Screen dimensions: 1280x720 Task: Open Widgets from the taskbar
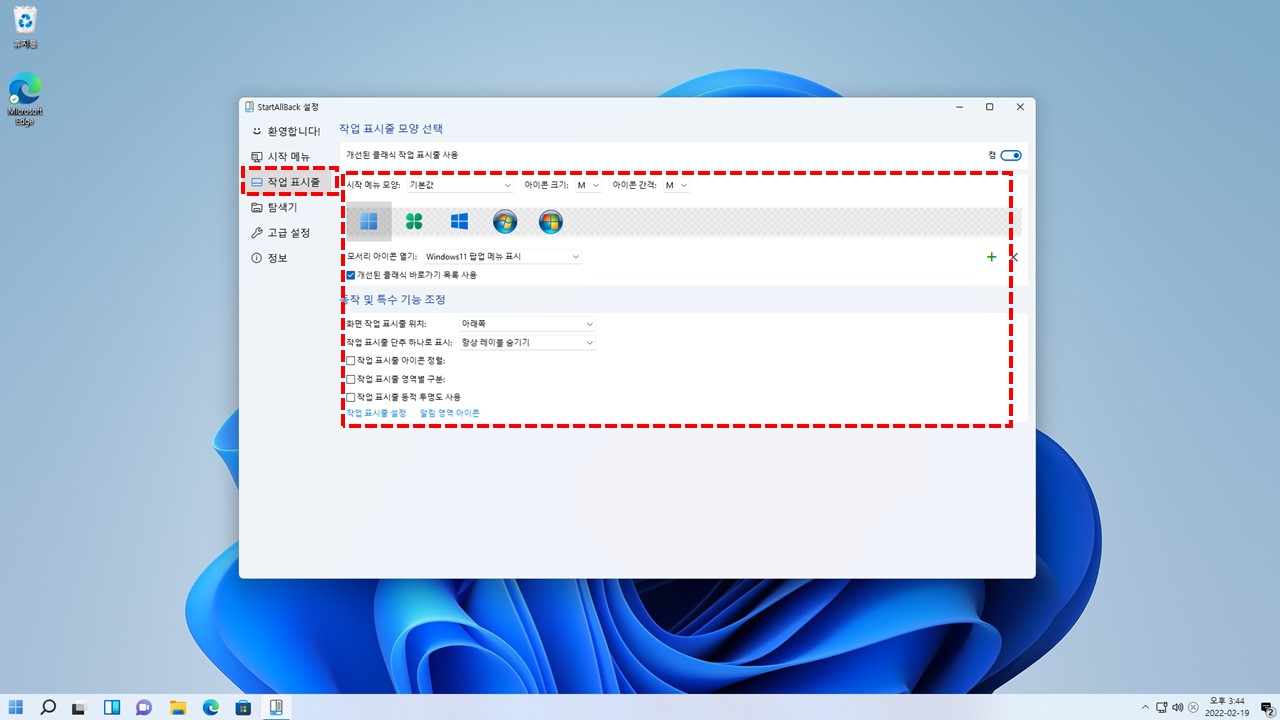click(112, 707)
